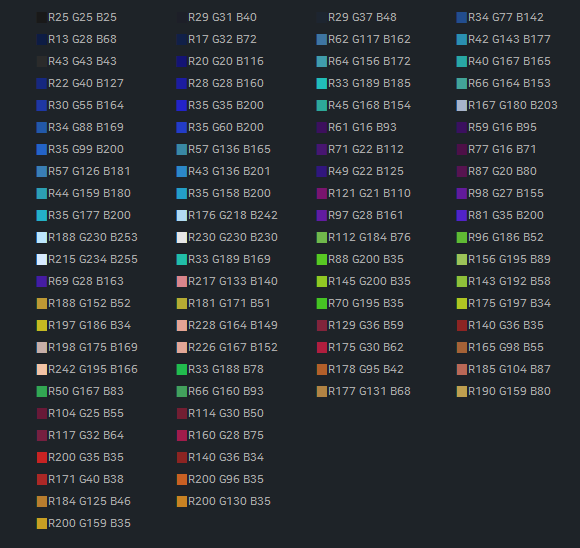This screenshot has width=580, height=548.
Task: Choose the R167 G180 B203 pale blue swatch
Action: [x=462, y=105]
